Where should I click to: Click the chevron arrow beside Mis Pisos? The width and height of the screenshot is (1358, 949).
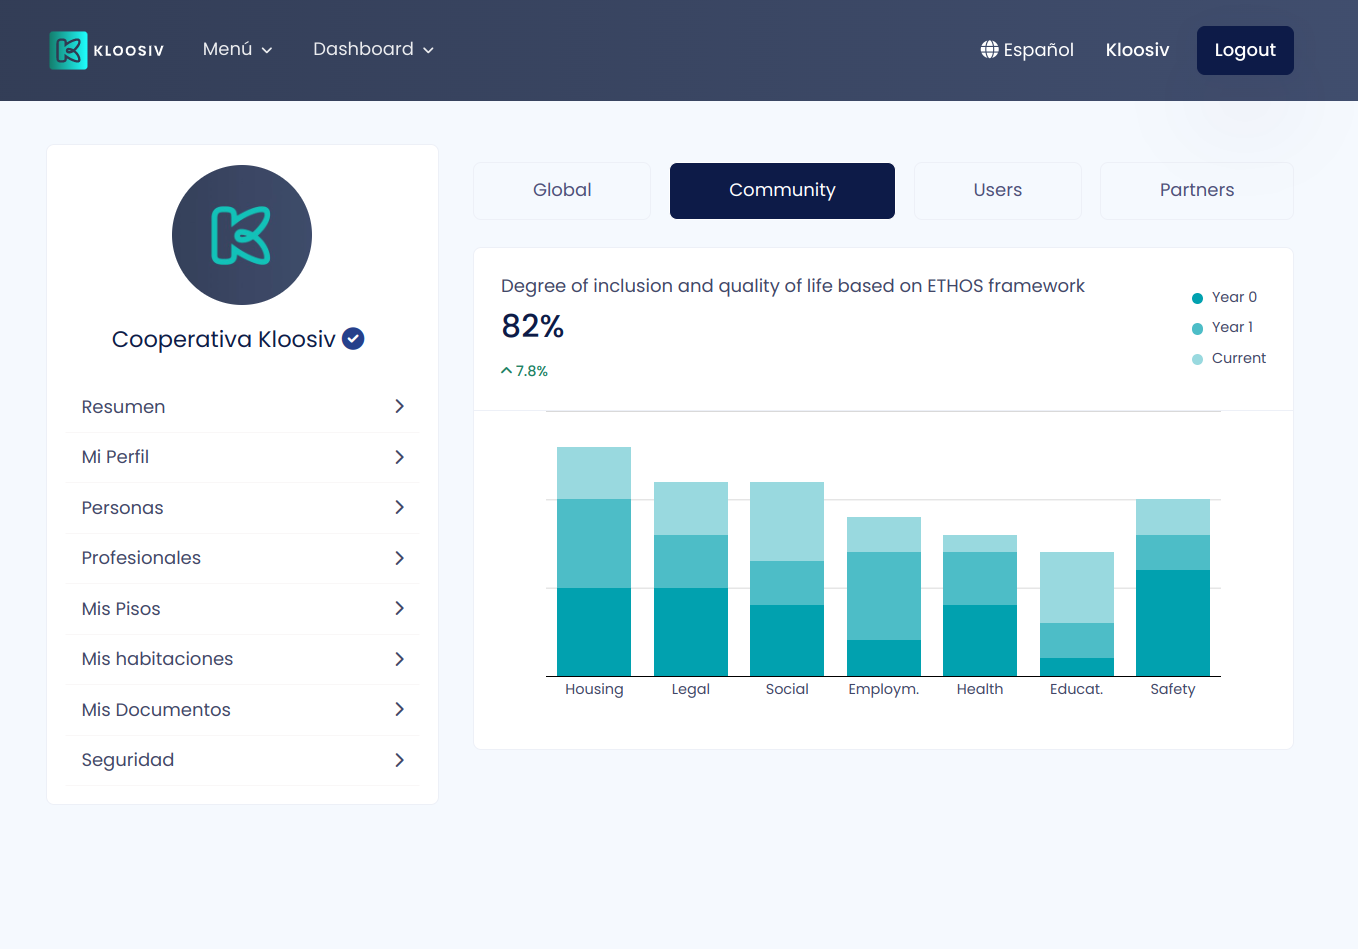click(399, 608)
